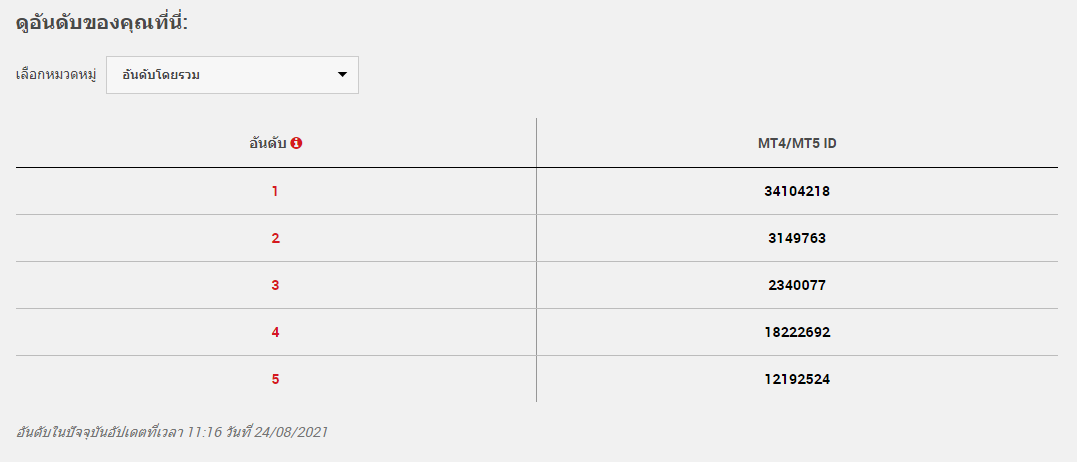Select rank number 2 in table
This screenshot has height=462, width=1077.
(275, 239)
